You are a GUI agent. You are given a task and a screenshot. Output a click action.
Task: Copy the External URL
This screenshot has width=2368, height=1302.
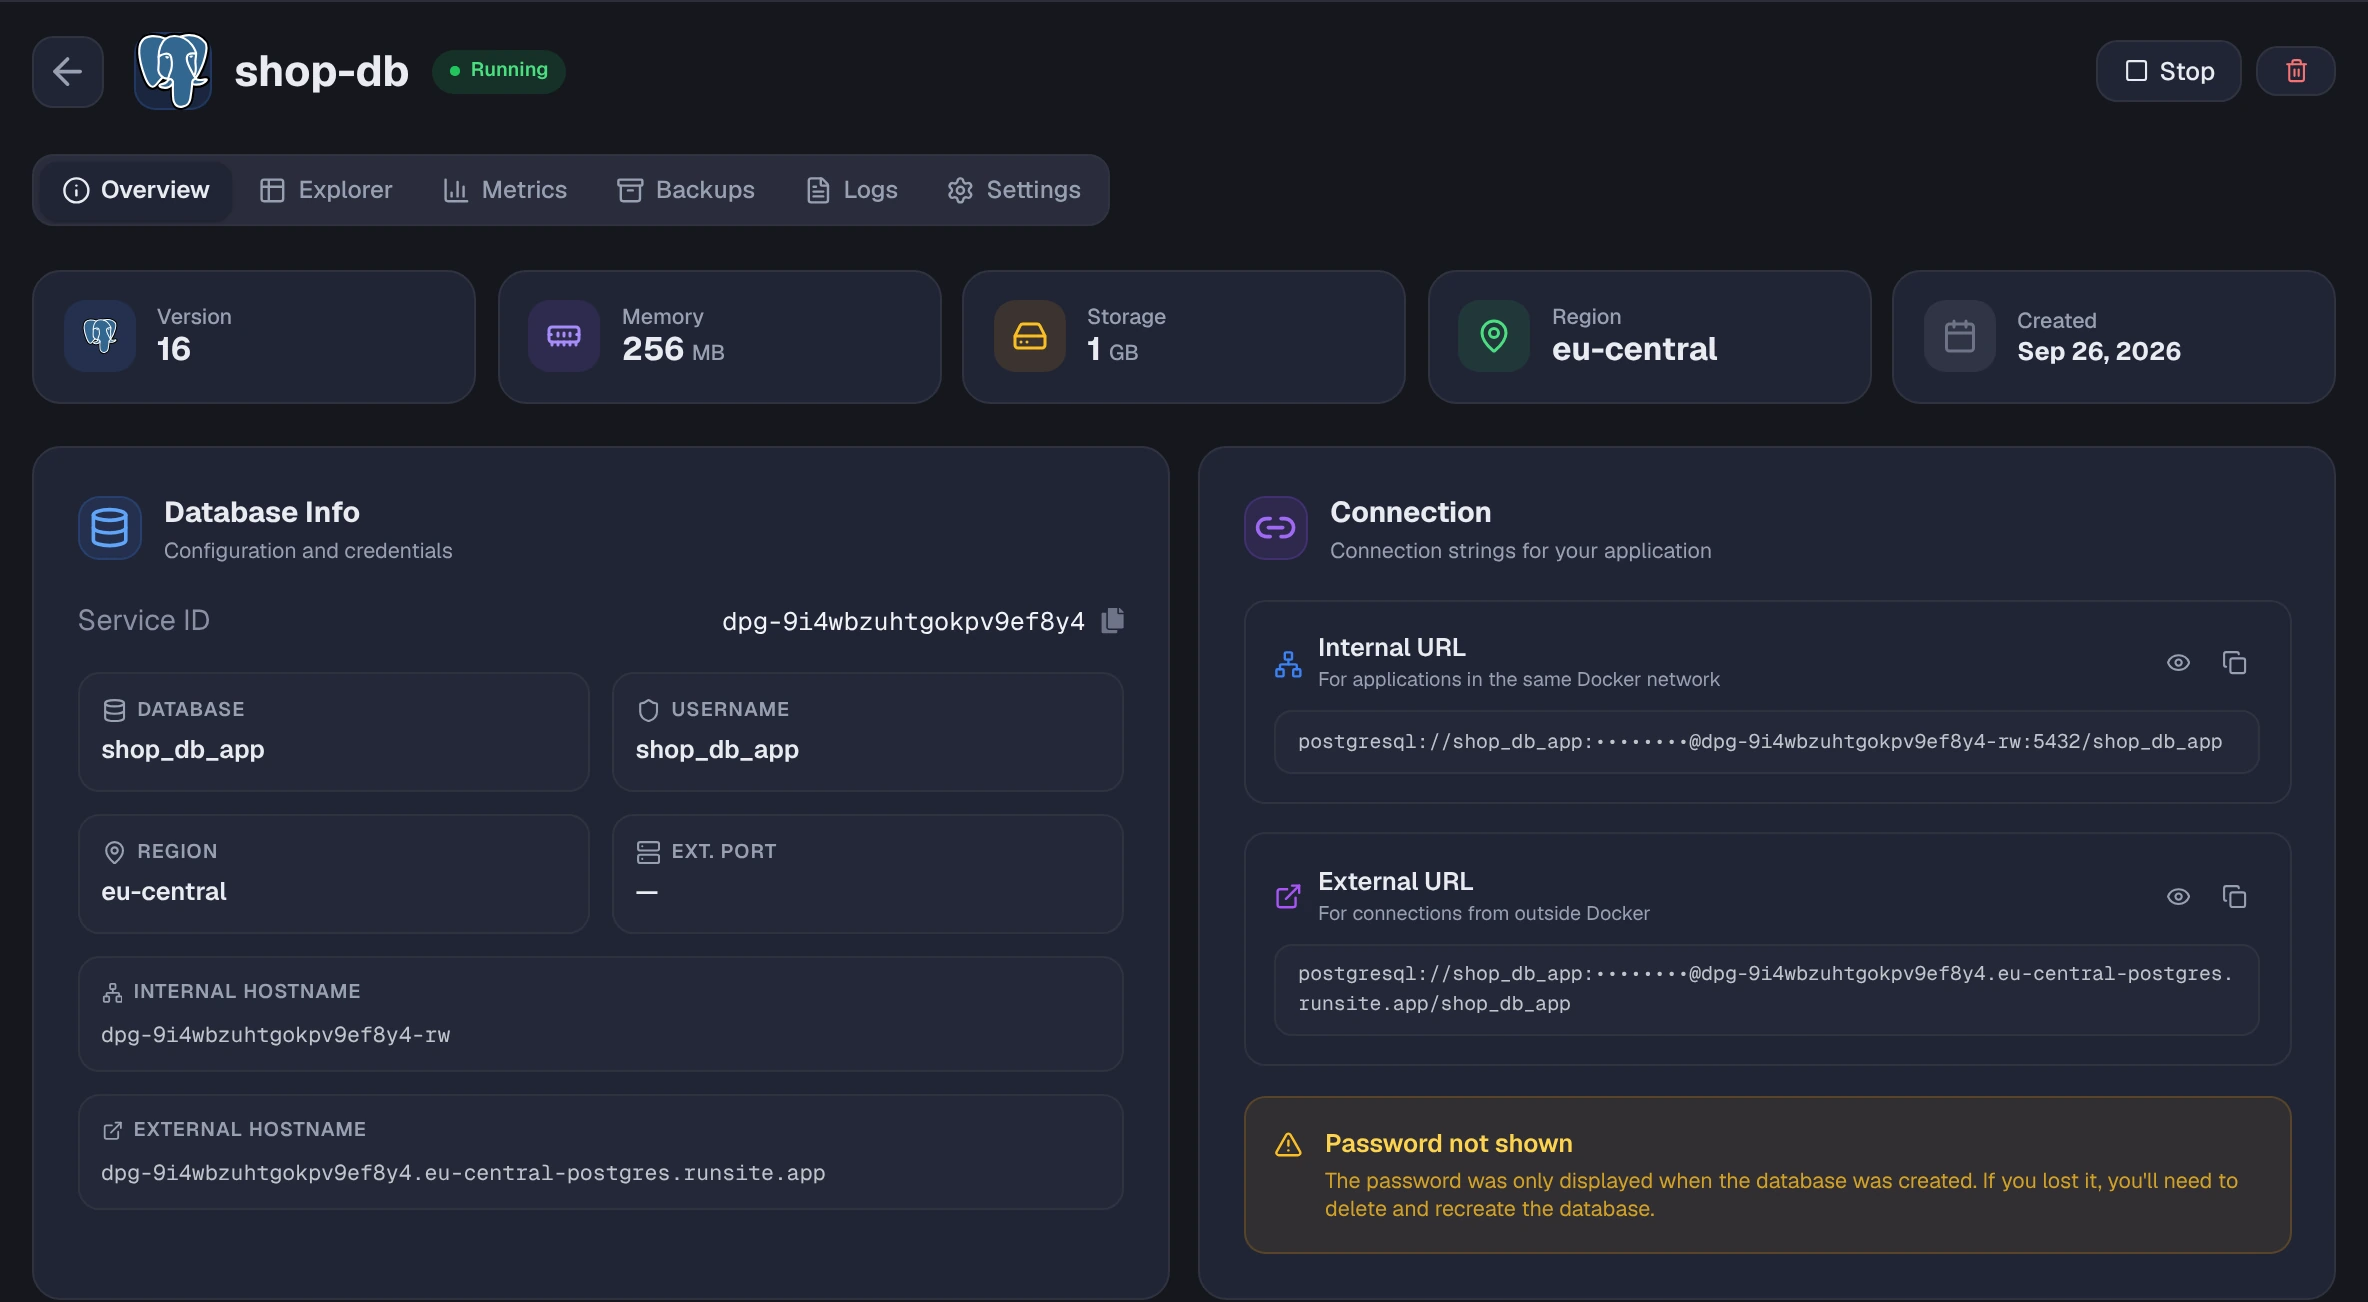pyautogui.click(x=2234, y=897)
